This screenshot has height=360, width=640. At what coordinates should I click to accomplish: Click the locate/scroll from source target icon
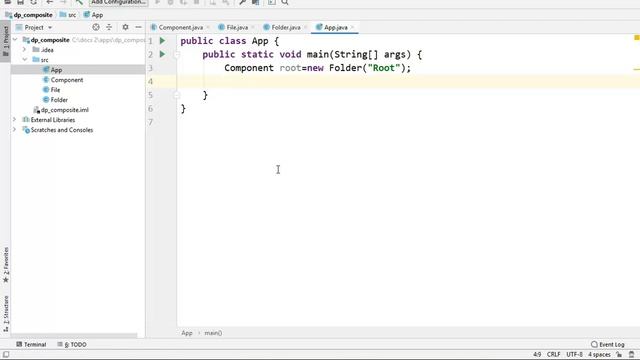click(x=96, y=27)
